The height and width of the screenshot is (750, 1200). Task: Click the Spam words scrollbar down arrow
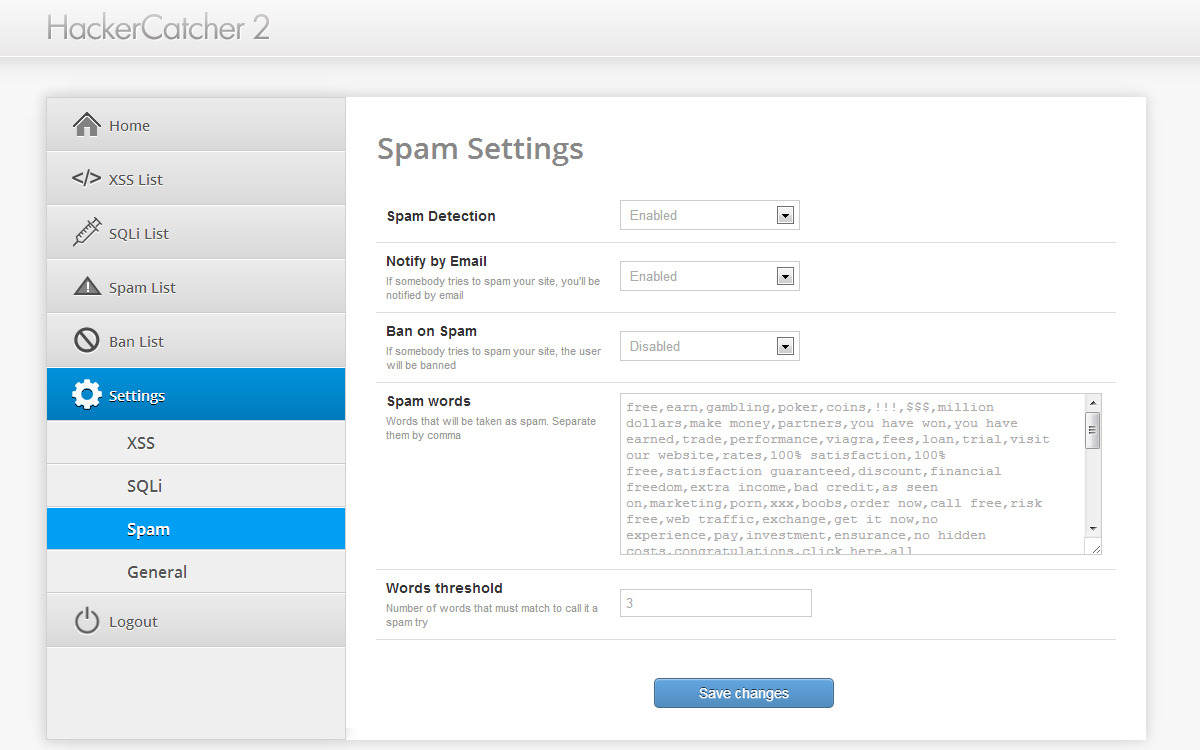(1093, 528)
